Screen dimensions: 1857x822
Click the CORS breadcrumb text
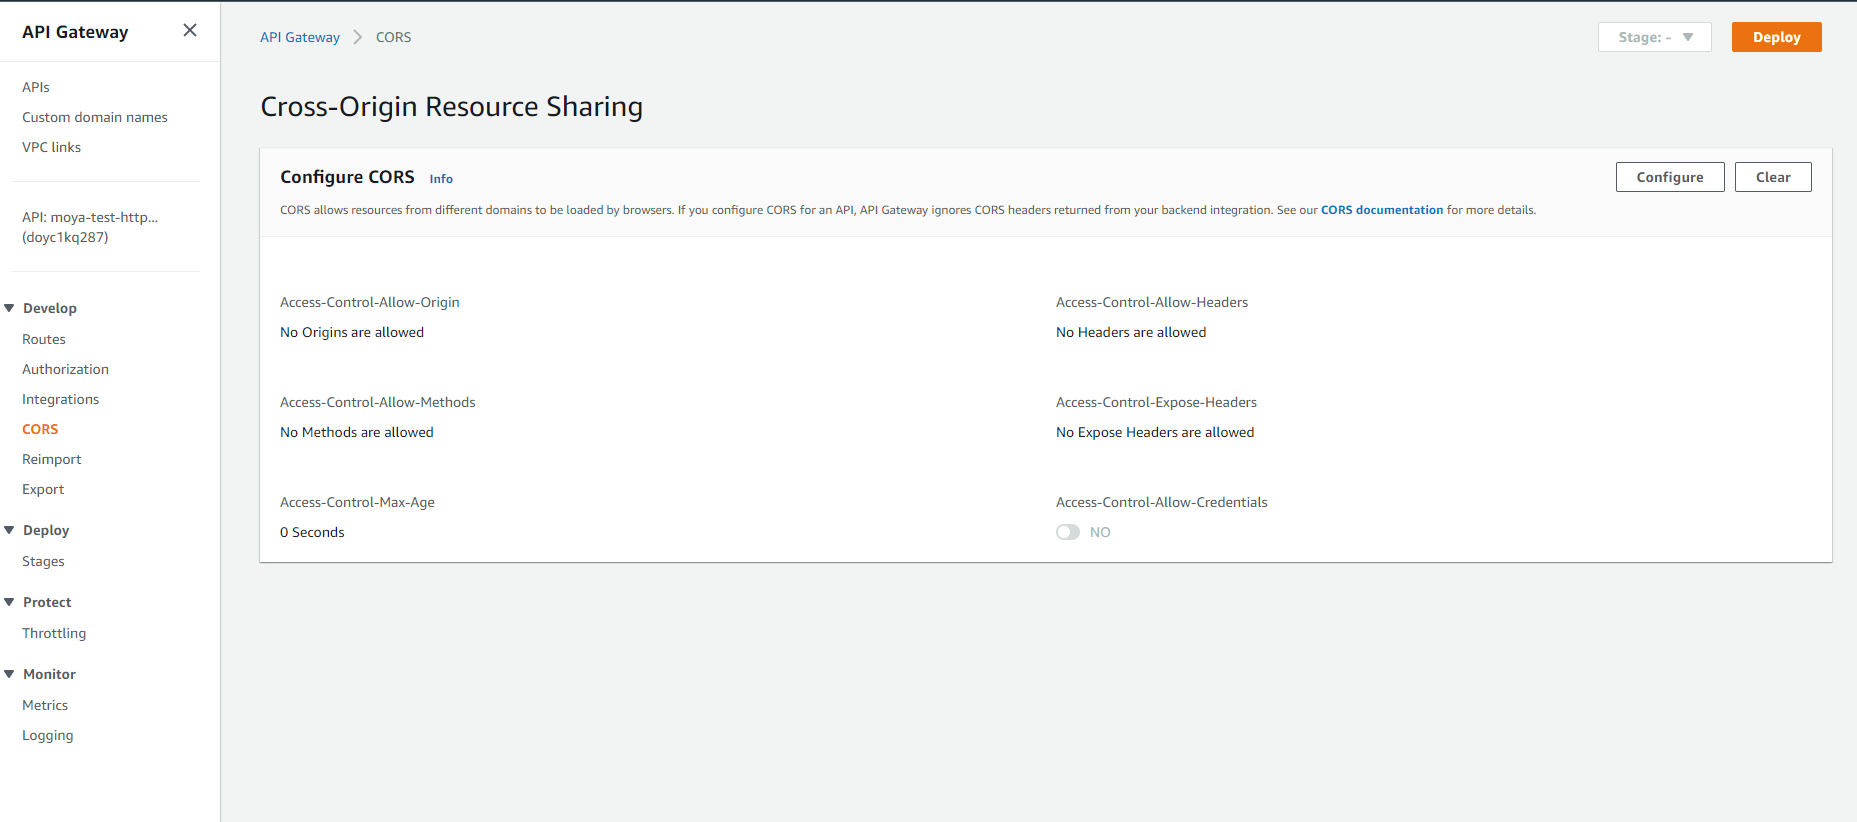point(393,37)
